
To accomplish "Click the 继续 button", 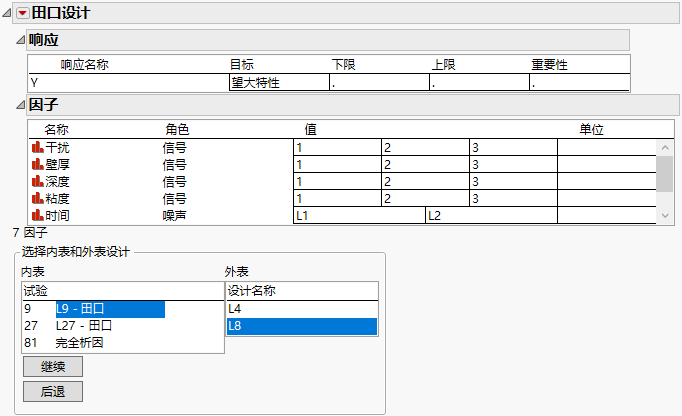I will (53, 367).
